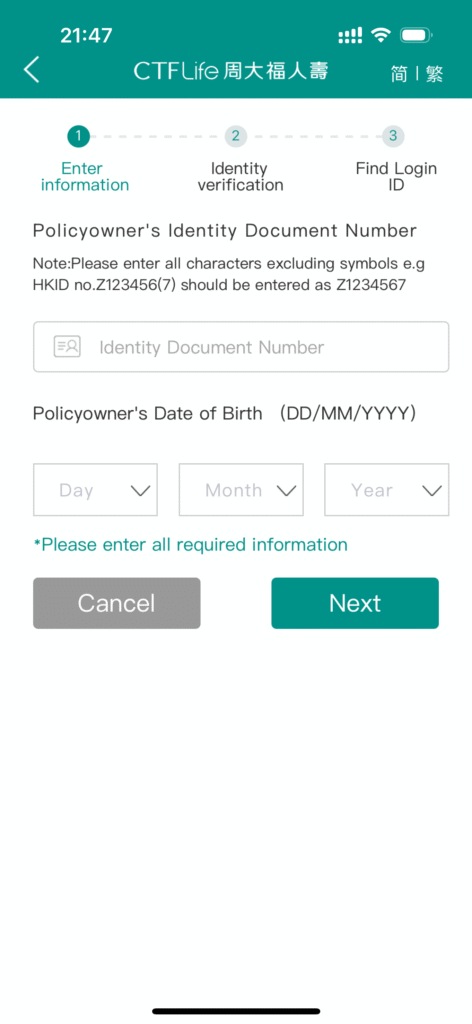Switch language to Simplified Chinese 简
472x1024 pixels.
[399, 74]
